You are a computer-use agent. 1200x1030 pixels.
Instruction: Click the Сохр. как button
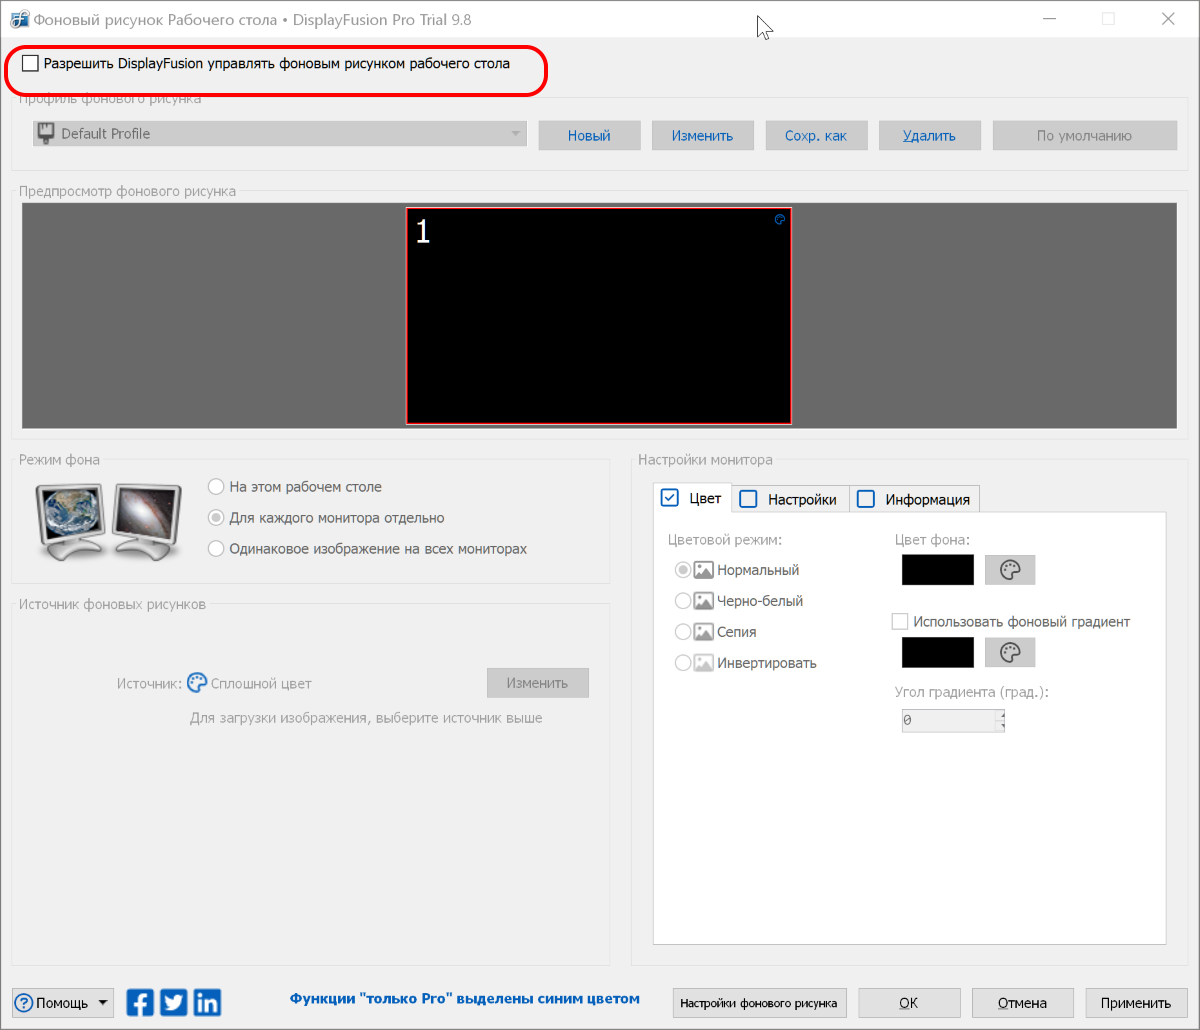coord(816,136)
